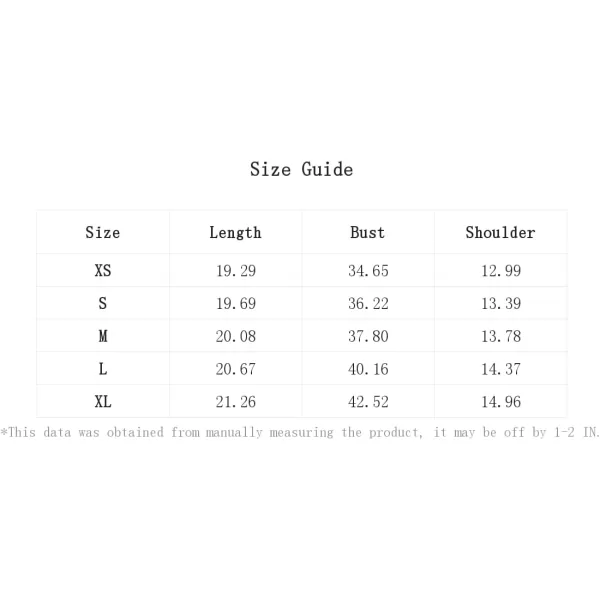Select the Shoulder column header
Screen dimensions: 600x600
pos(500,232)
